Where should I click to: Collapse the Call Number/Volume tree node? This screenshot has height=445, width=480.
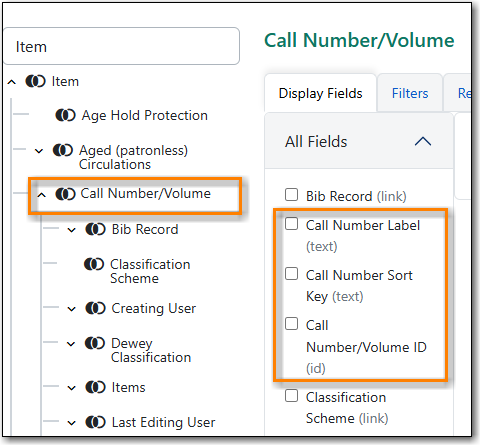click(x=41, y=195)
